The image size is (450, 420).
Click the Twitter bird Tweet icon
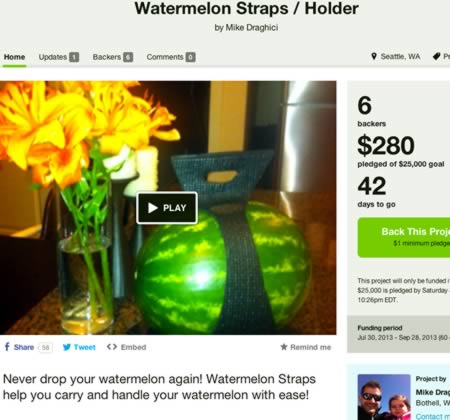point(67,347)
